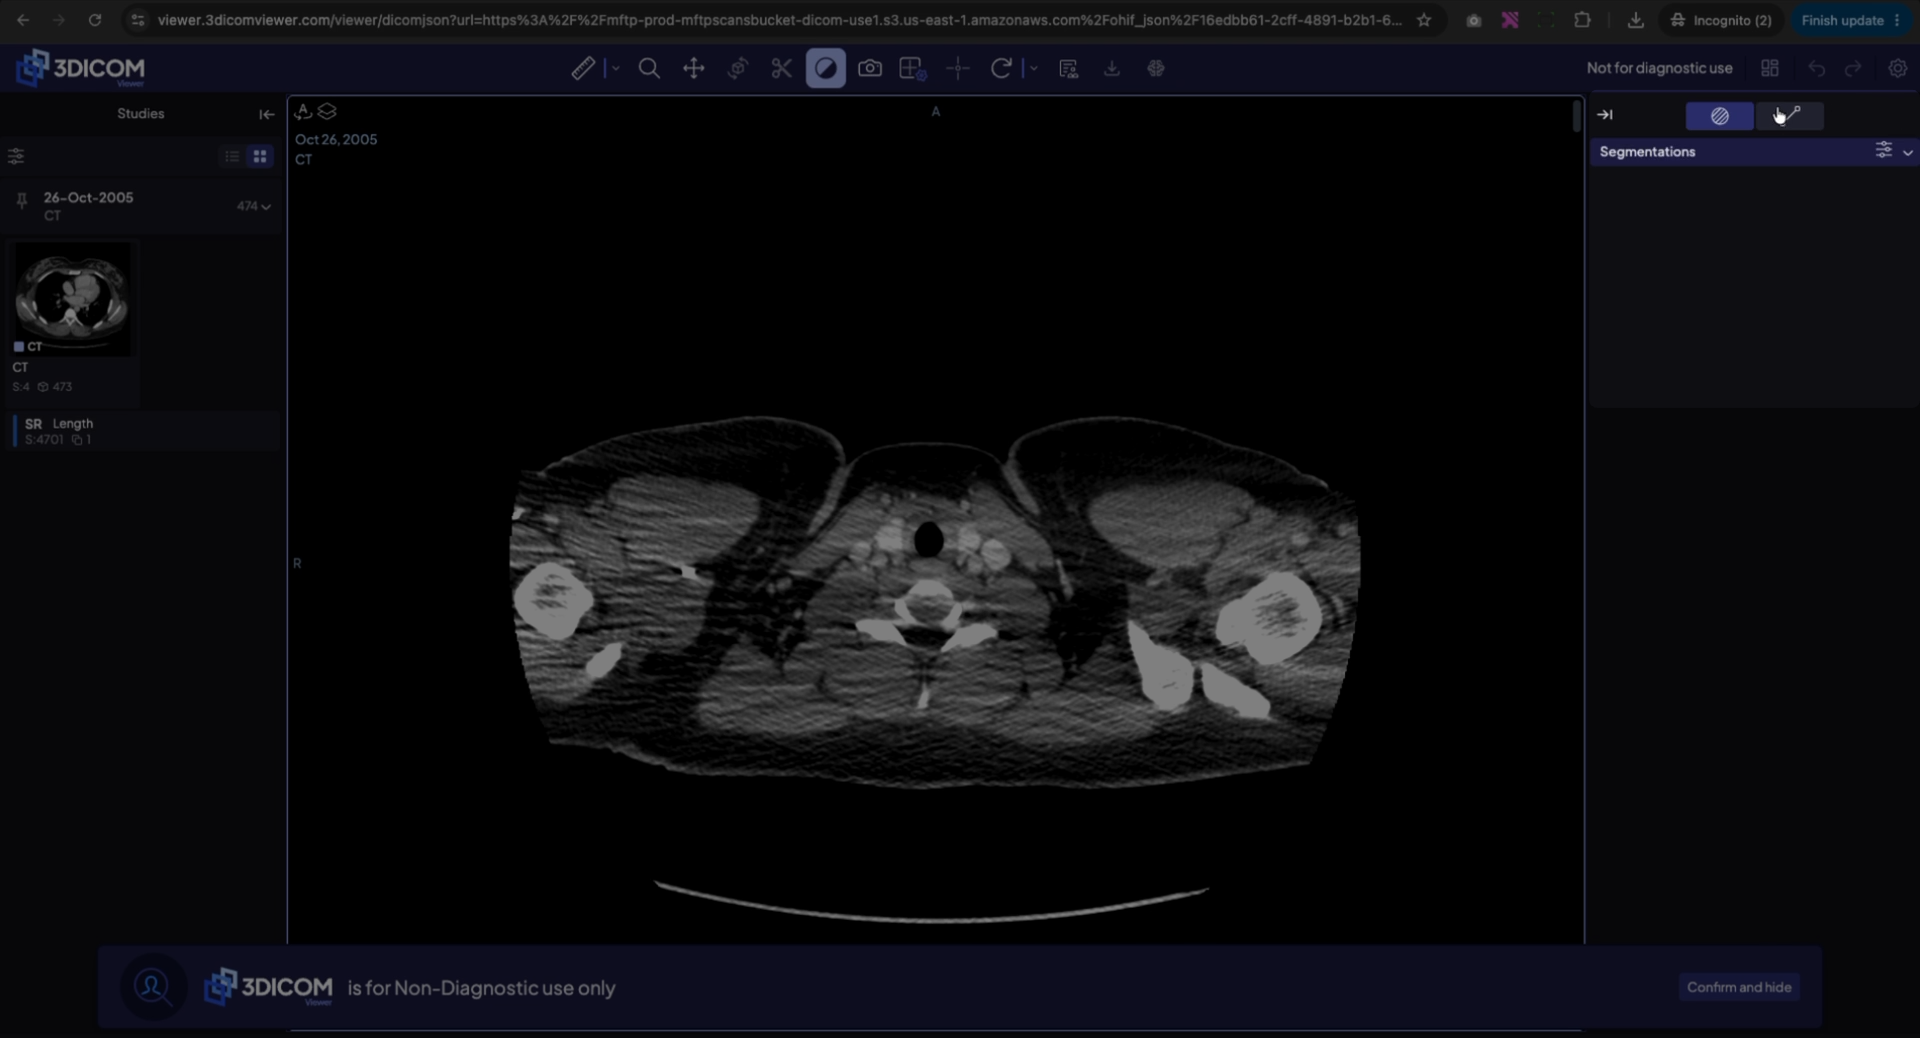Click the viewport vertical scrollbar

(1576, 116)
